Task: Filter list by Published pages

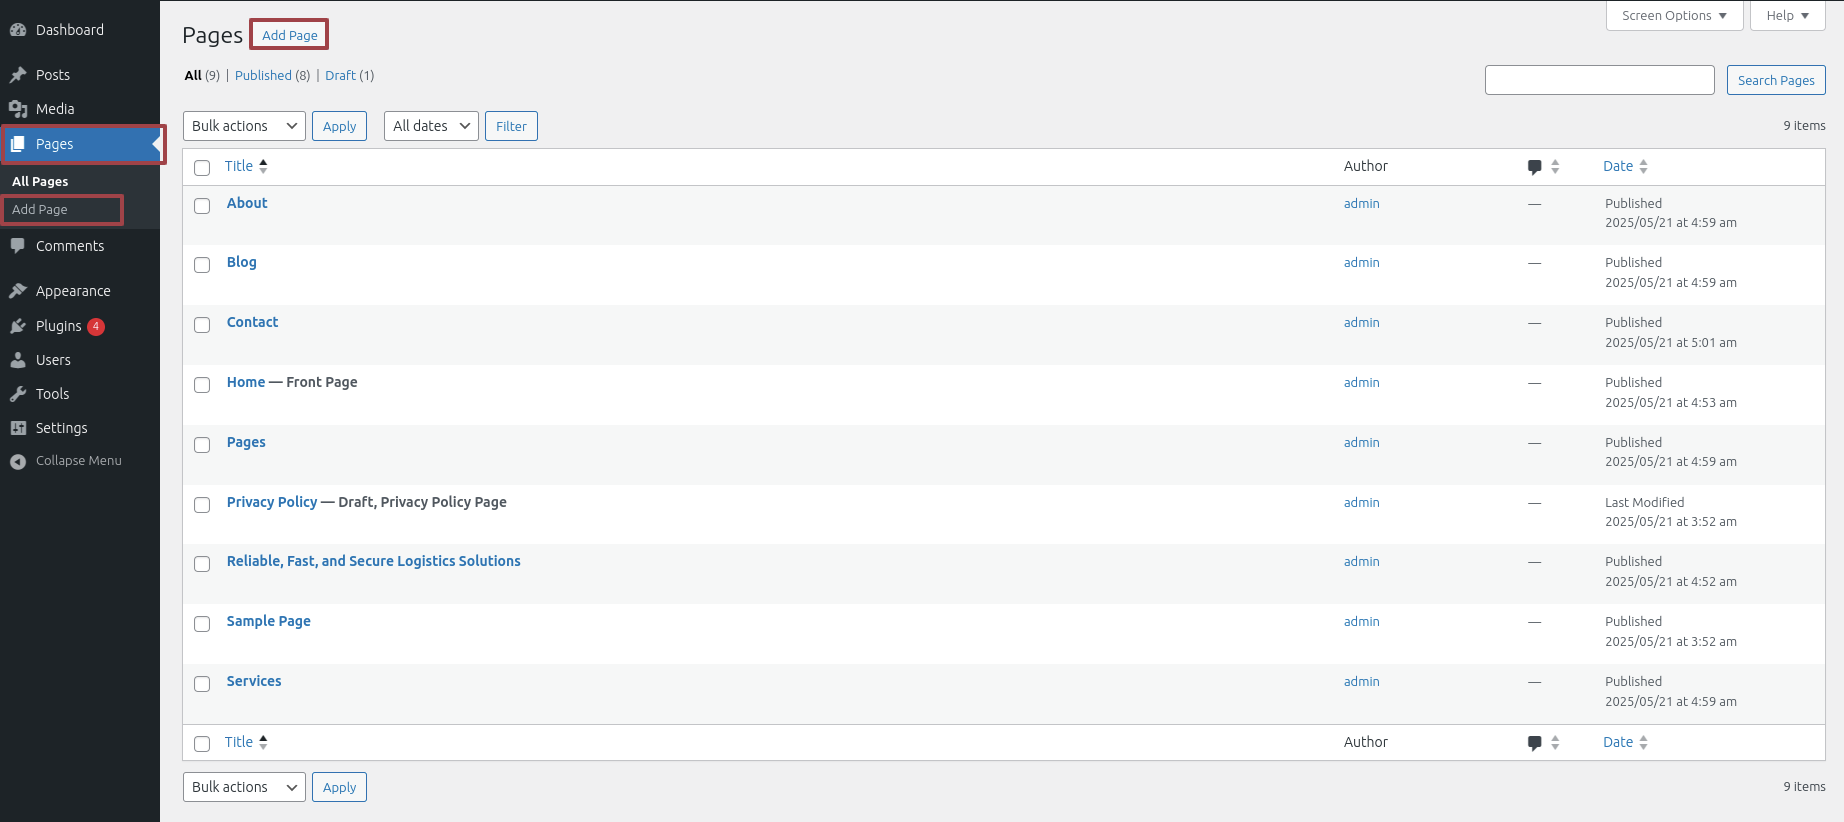Action: pyautogui.click(x=263, y=75)
